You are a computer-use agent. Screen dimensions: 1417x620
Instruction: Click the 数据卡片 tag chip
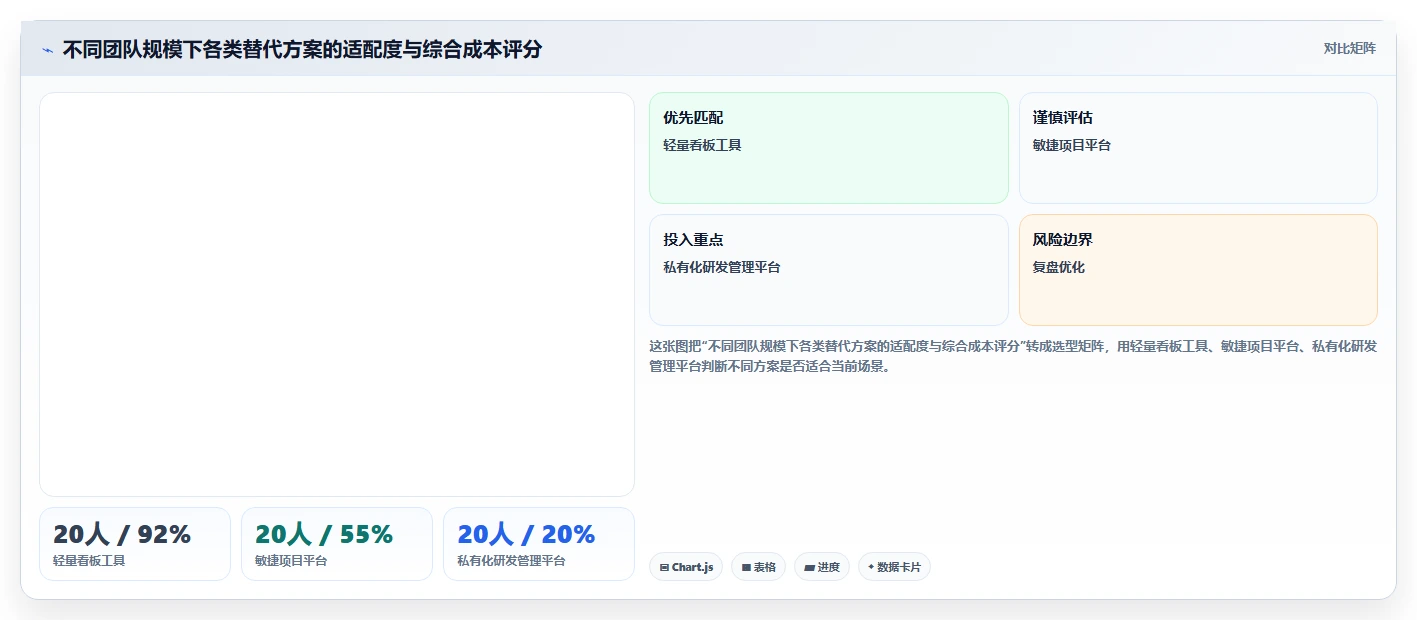pyautogui.click(x=894, y=567)
